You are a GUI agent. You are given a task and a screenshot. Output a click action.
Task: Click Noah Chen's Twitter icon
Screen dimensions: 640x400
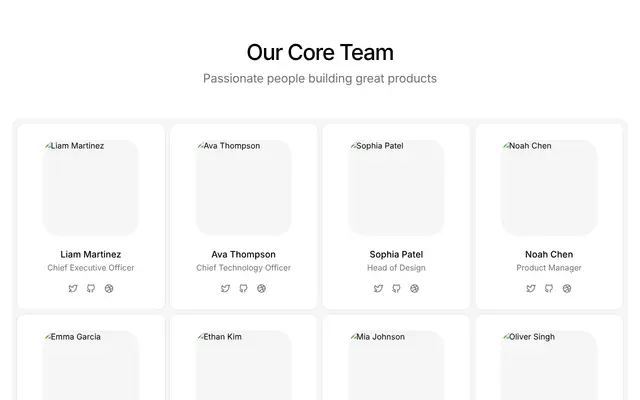point(531,289)
